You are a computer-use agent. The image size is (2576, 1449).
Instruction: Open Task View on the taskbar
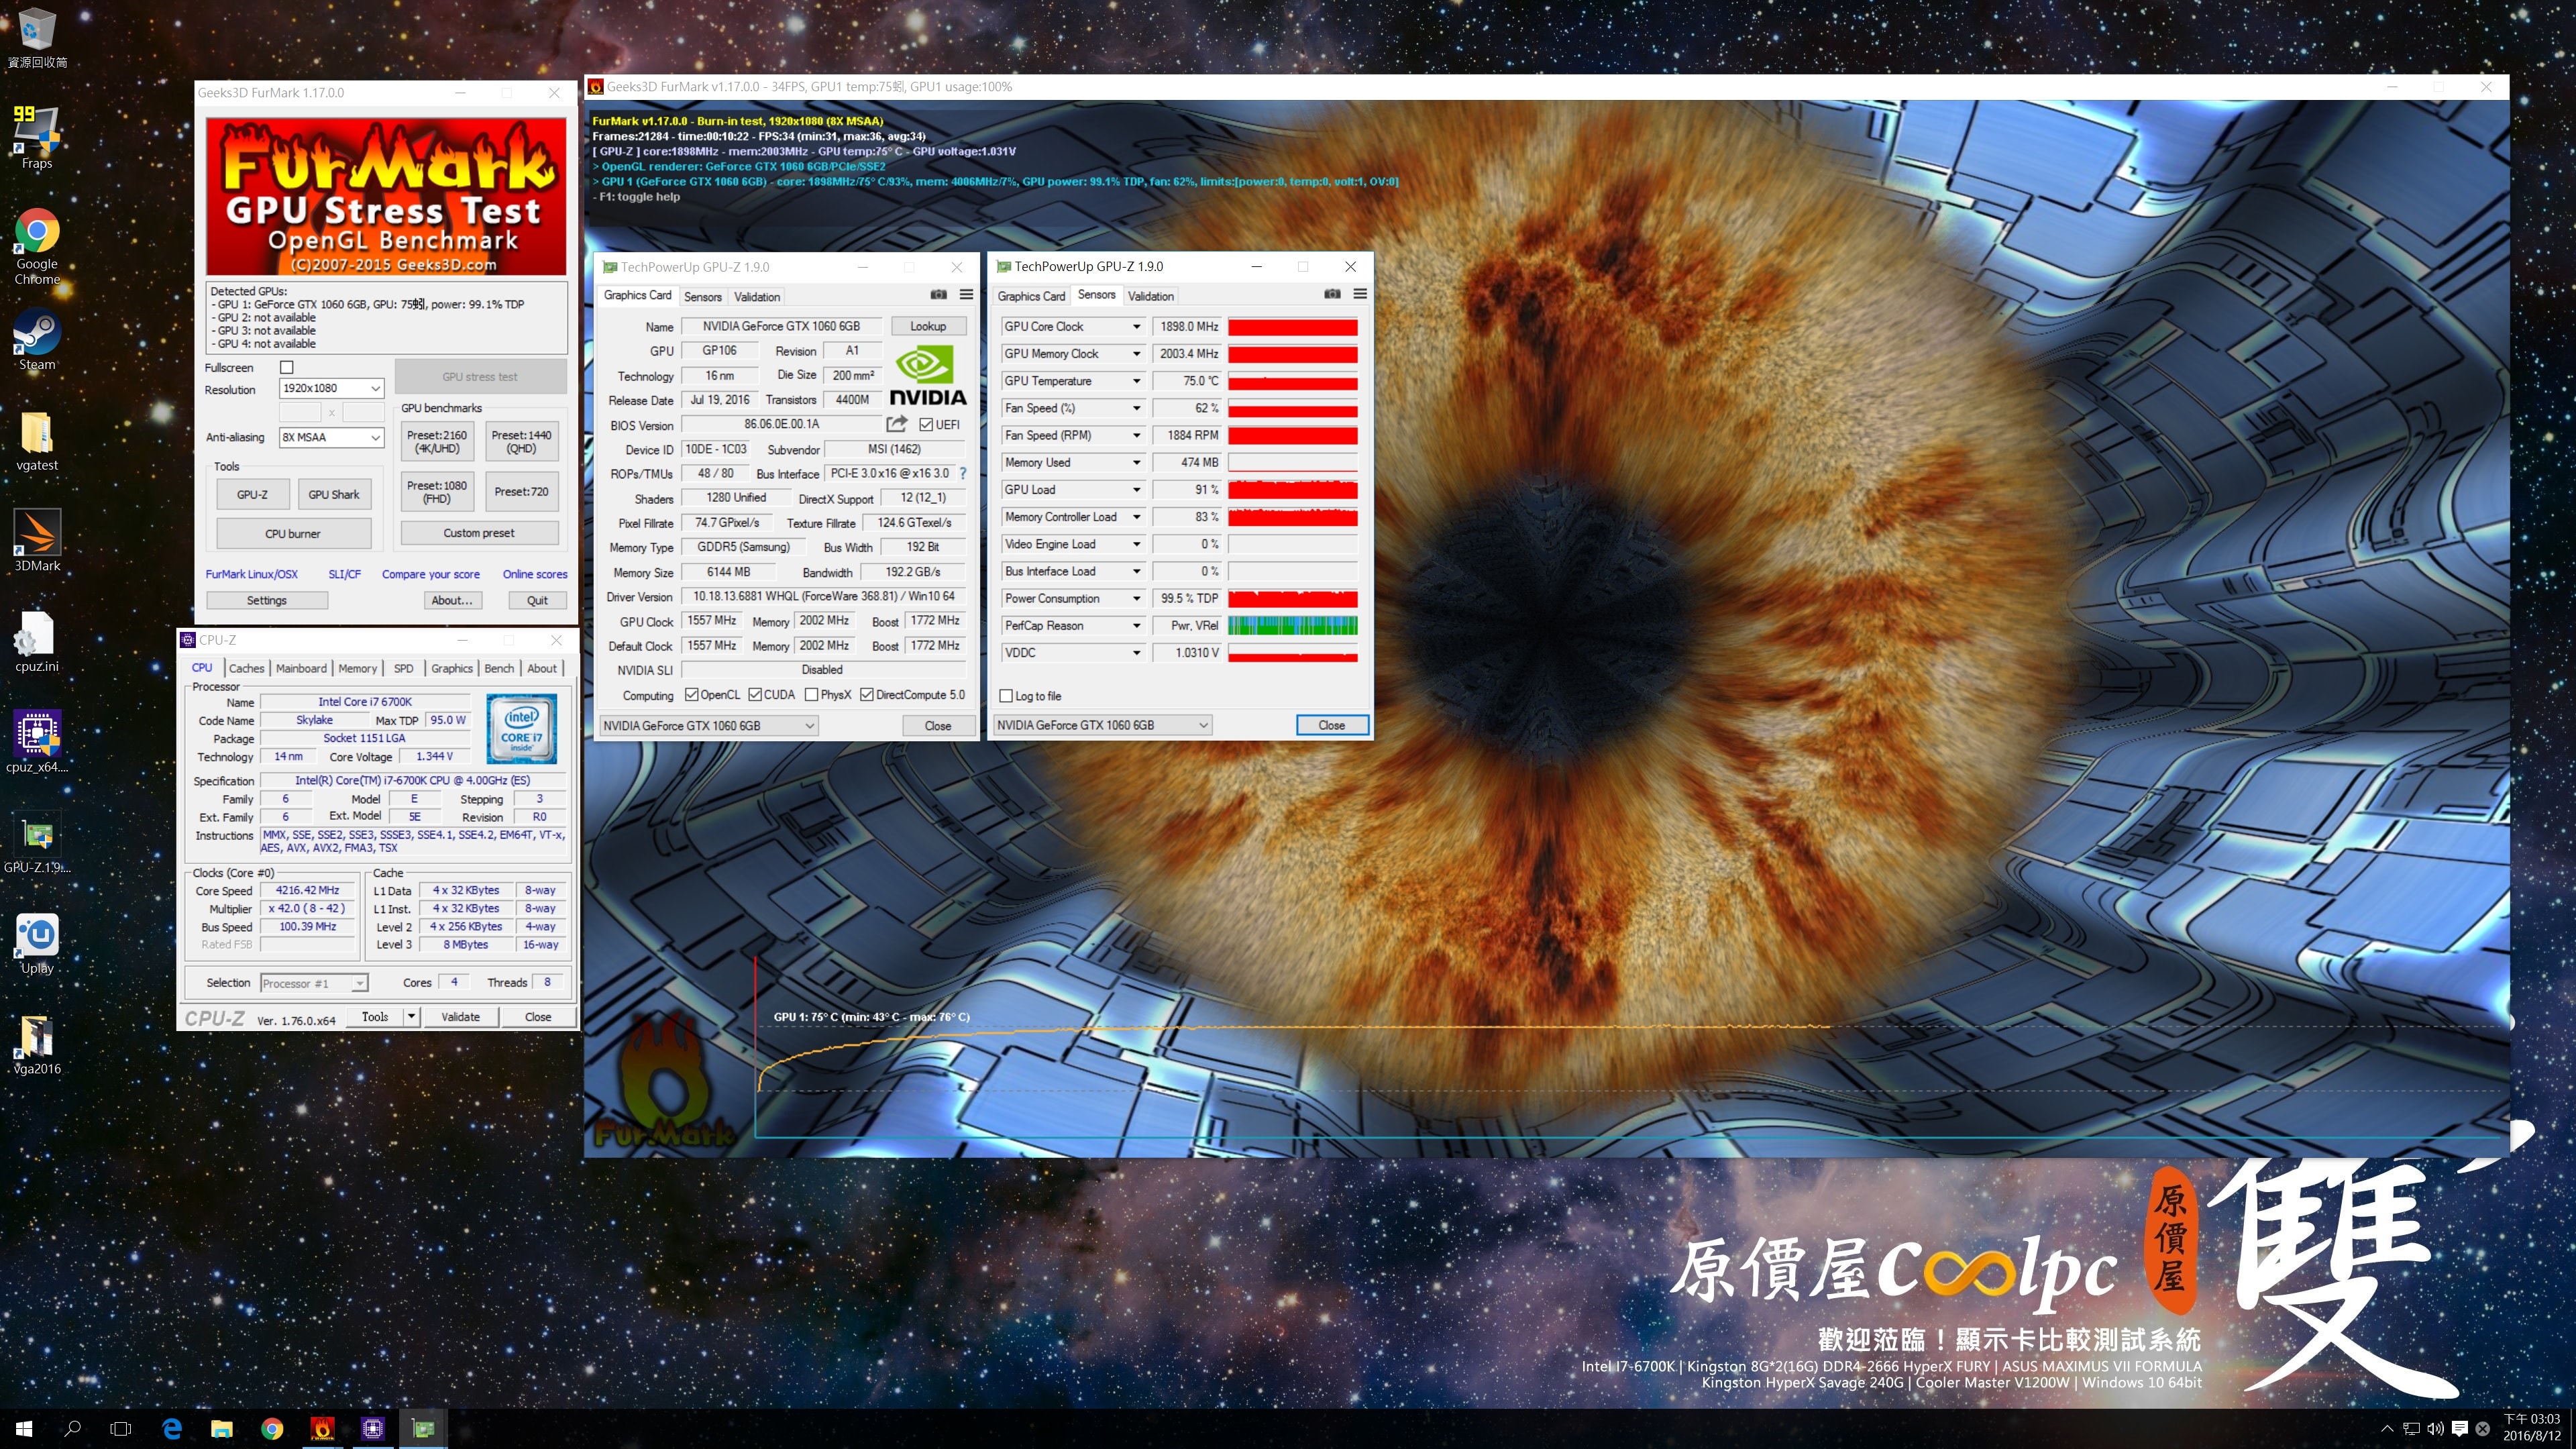pos(121,1429)
